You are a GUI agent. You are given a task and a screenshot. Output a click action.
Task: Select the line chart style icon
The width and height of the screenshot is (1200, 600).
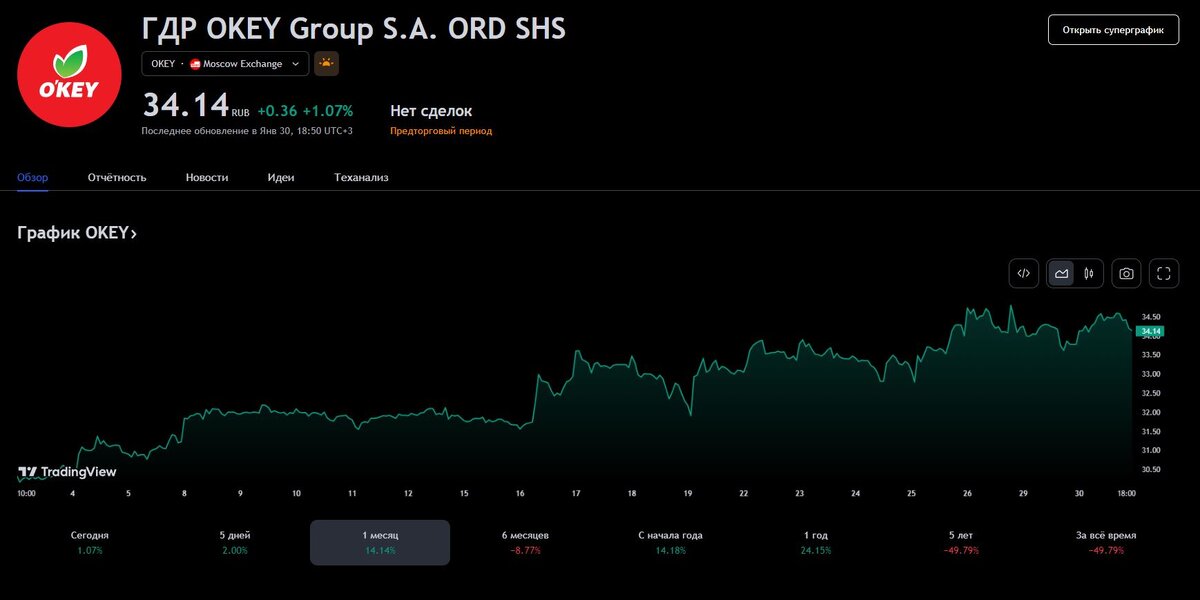(x=1061, y=273)
